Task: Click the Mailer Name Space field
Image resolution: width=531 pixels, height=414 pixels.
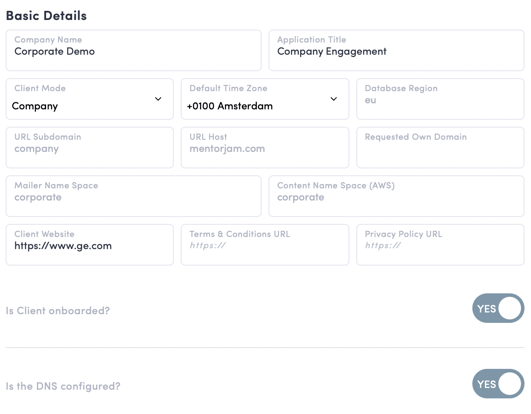Action: point(134,196)
